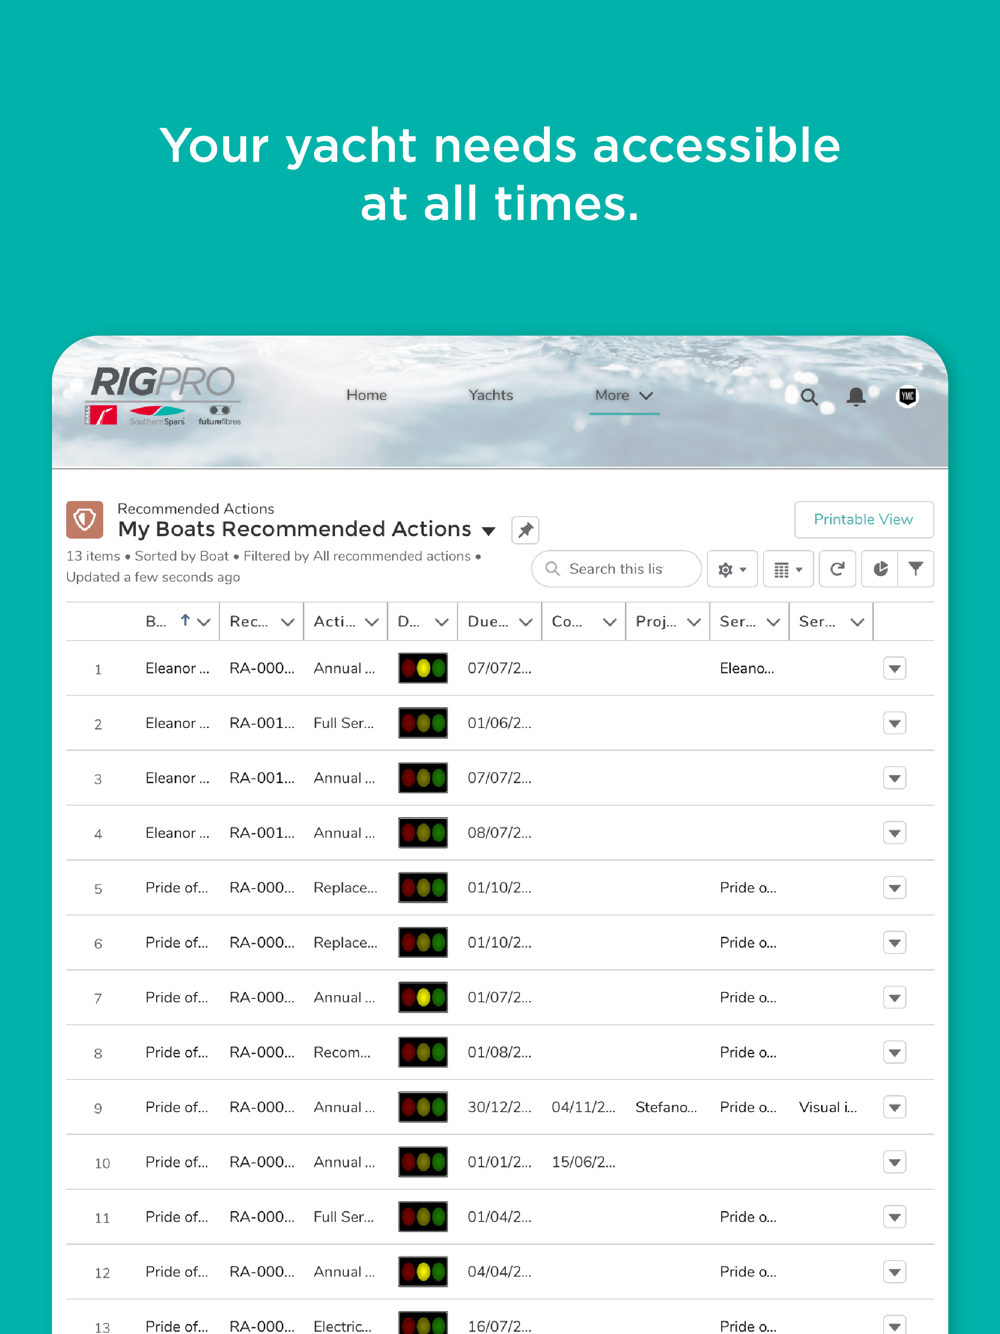Open the first Ser... column header menu
The height and width of the screenshot is (1334, 1000).
pyautogui.click(x=773, y=622)
